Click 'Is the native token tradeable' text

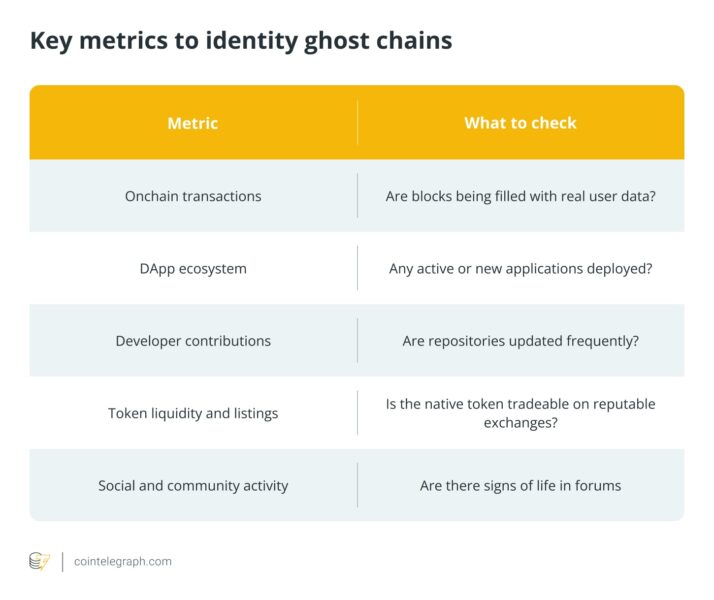pos(520,403)
